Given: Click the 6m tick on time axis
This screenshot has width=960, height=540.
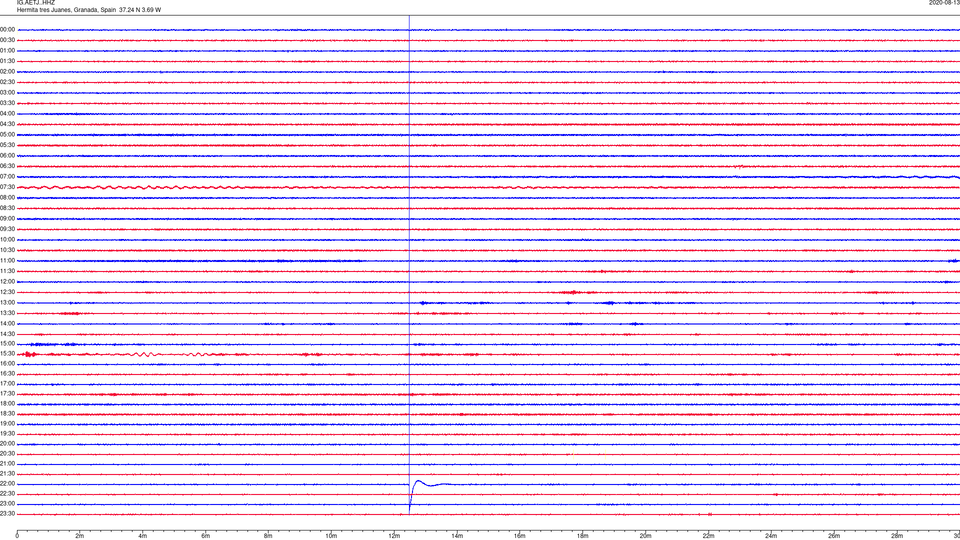Looking at the screenshot, I should [205, 536].
